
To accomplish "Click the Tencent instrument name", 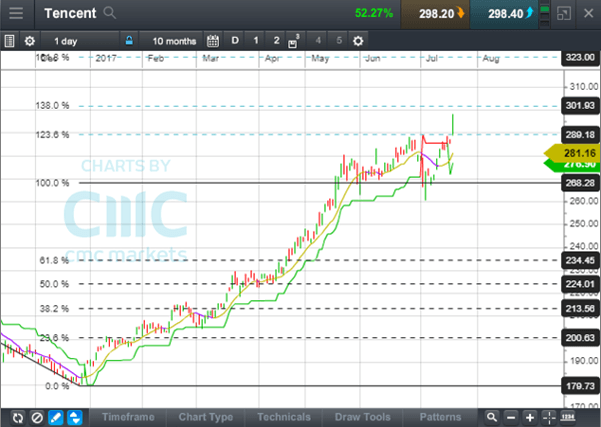I will point(70,13).
